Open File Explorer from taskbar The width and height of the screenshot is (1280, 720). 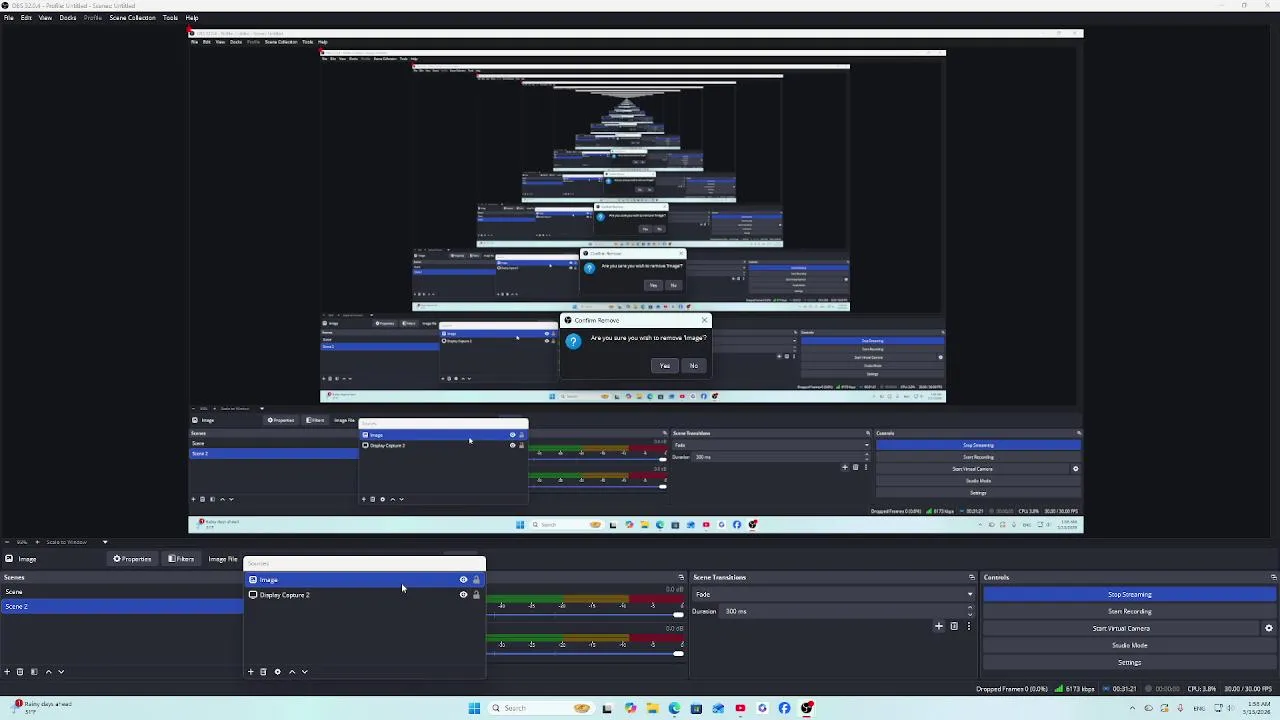point(652,708)
